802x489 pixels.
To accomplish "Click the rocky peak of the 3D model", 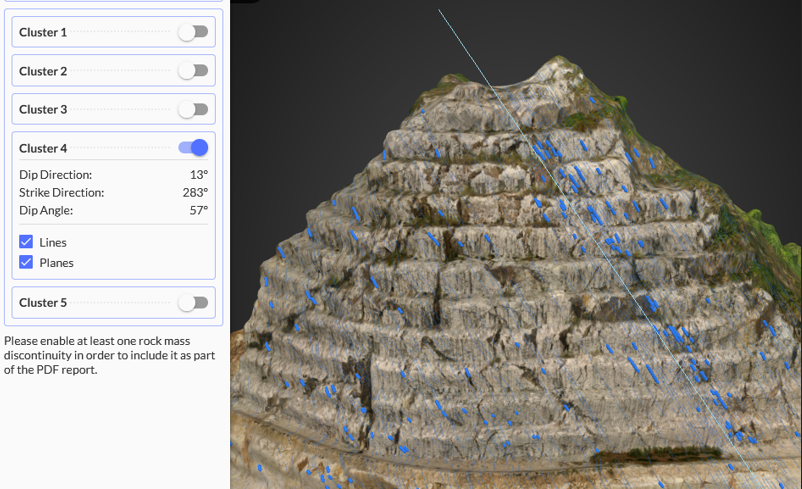I will (x=550, y=72).
